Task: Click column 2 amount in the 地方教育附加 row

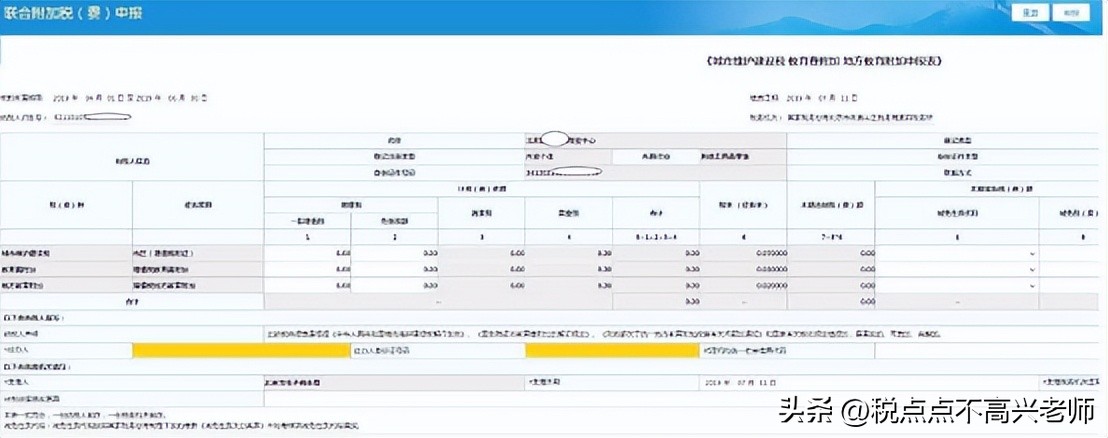Action: point(394,285)
